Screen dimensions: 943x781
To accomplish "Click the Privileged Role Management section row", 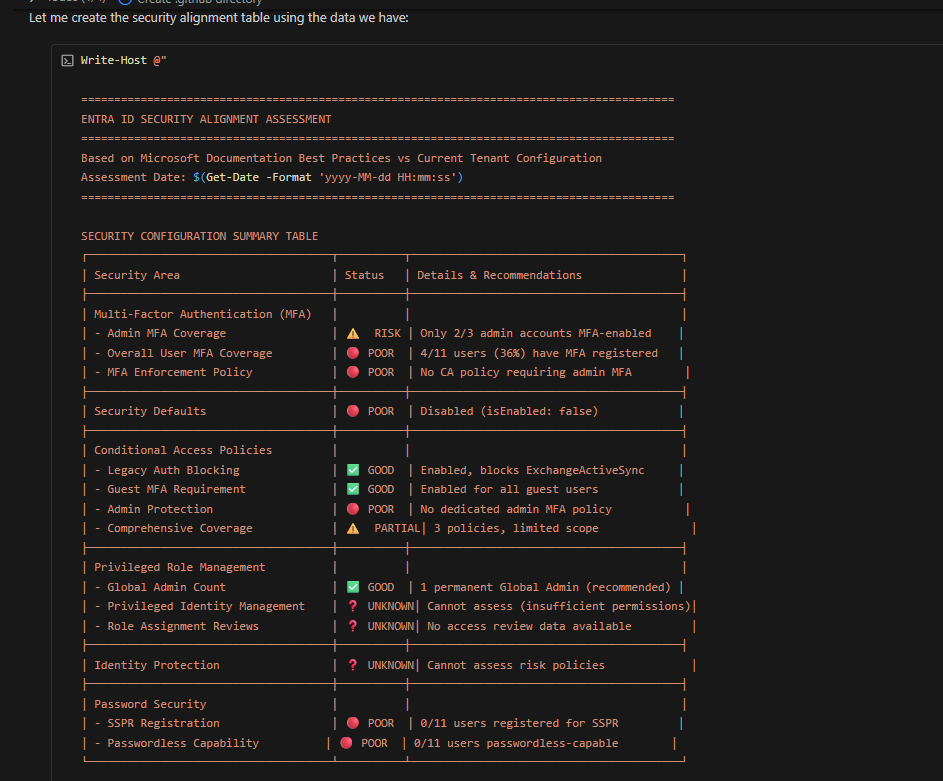I will (x=180, y=567).
